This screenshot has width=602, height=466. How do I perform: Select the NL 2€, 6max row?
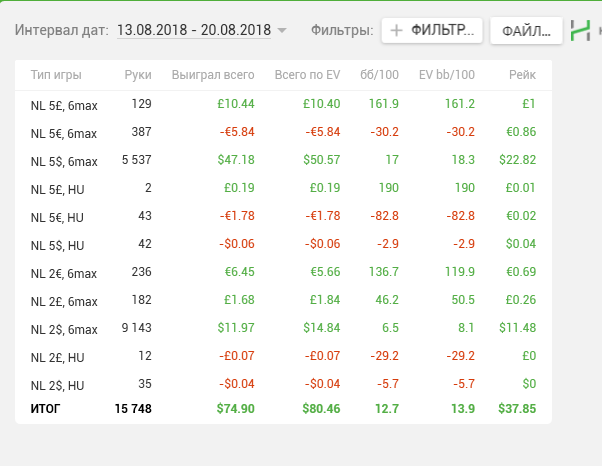(64, 273)
